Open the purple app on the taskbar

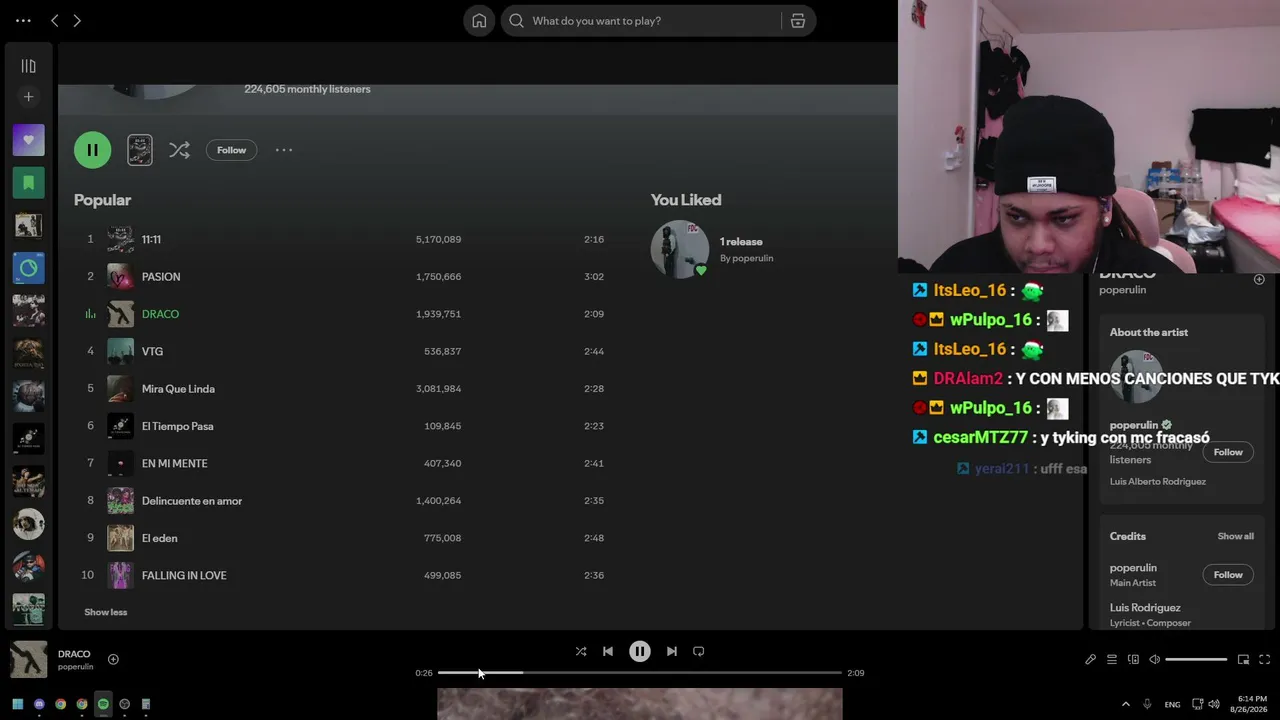coord(39,704)
